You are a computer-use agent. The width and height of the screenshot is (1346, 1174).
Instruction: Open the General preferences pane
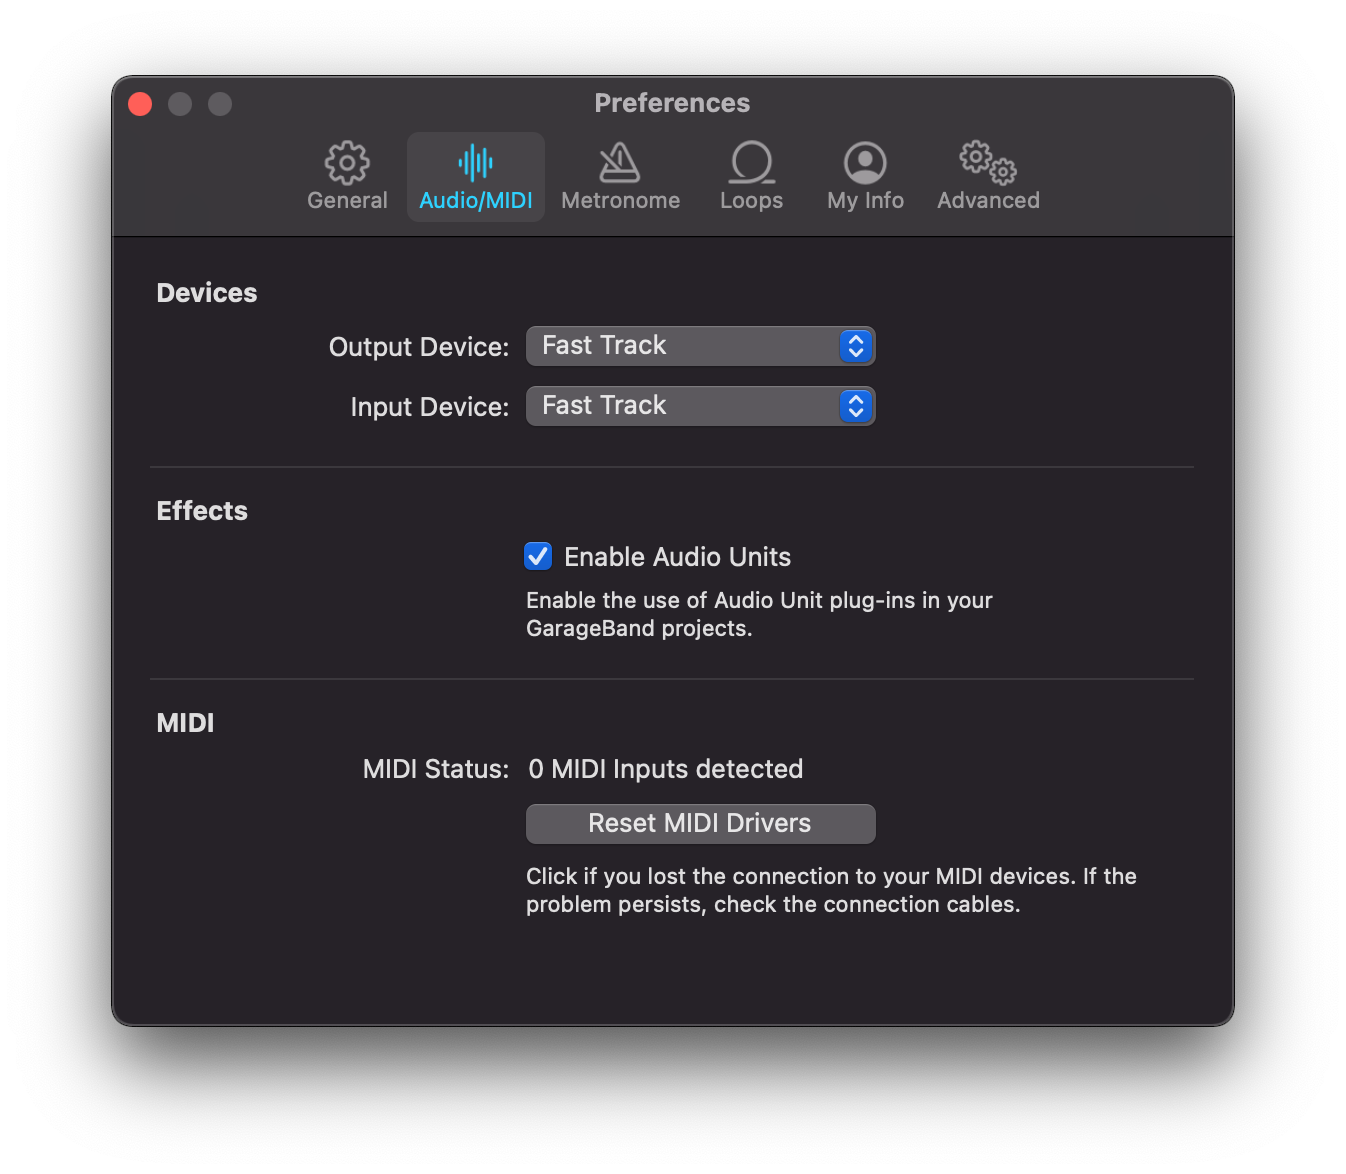pos(347,176)
